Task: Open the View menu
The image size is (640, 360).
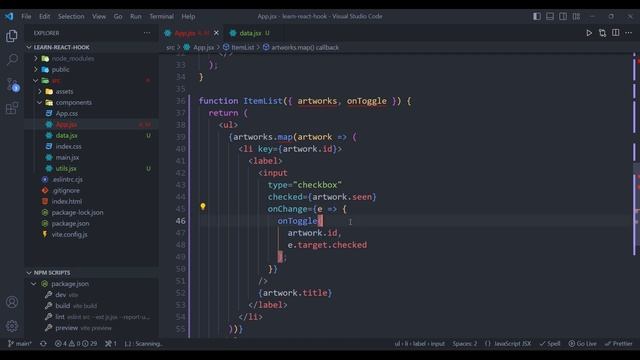Action: (x=99, y=16)
